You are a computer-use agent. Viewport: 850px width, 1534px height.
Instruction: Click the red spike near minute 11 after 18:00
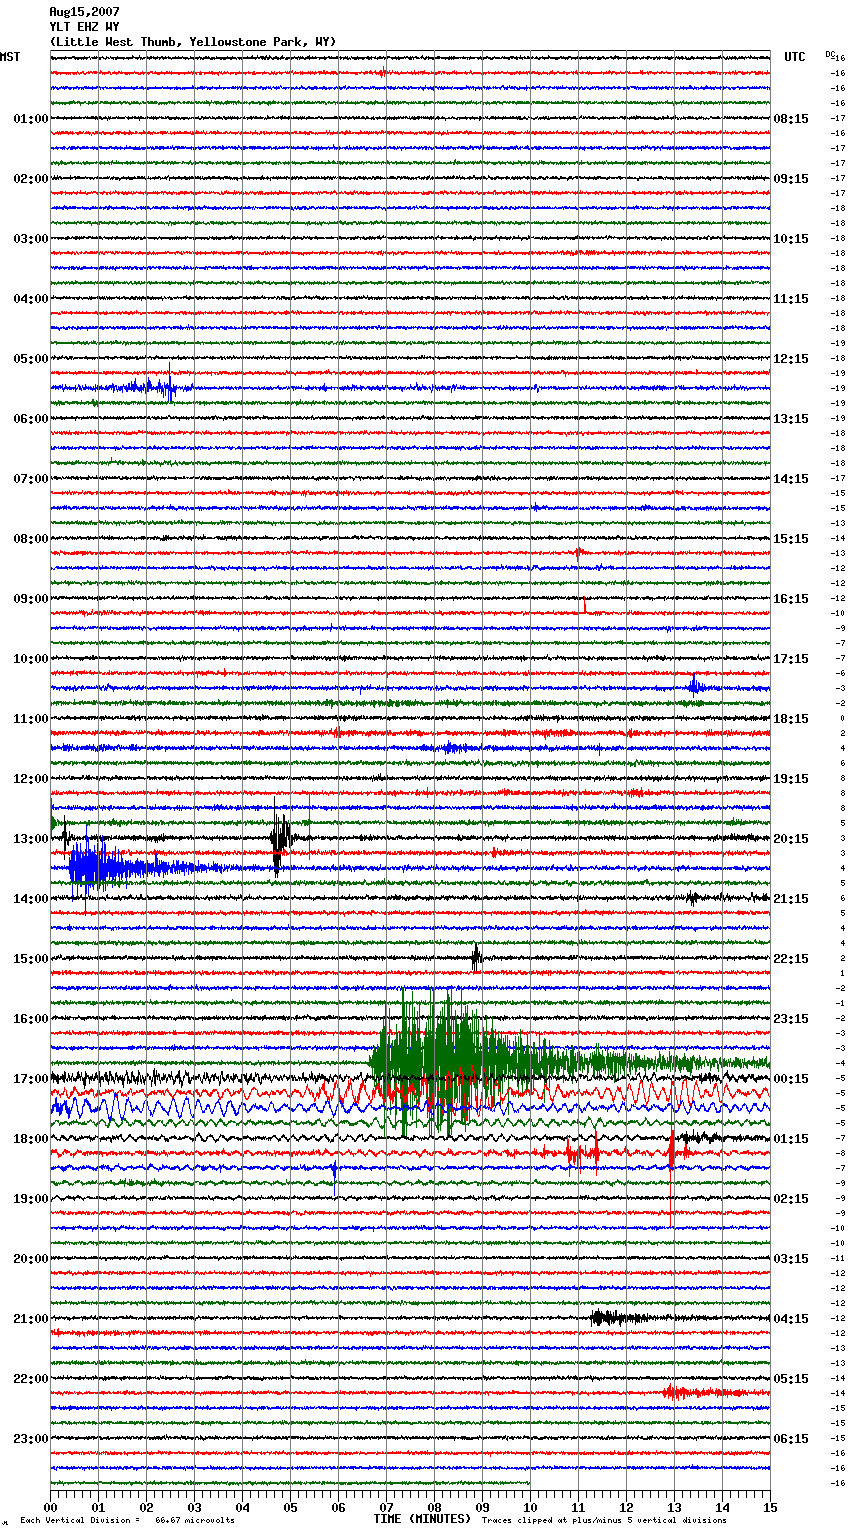tap(584, 1152)
